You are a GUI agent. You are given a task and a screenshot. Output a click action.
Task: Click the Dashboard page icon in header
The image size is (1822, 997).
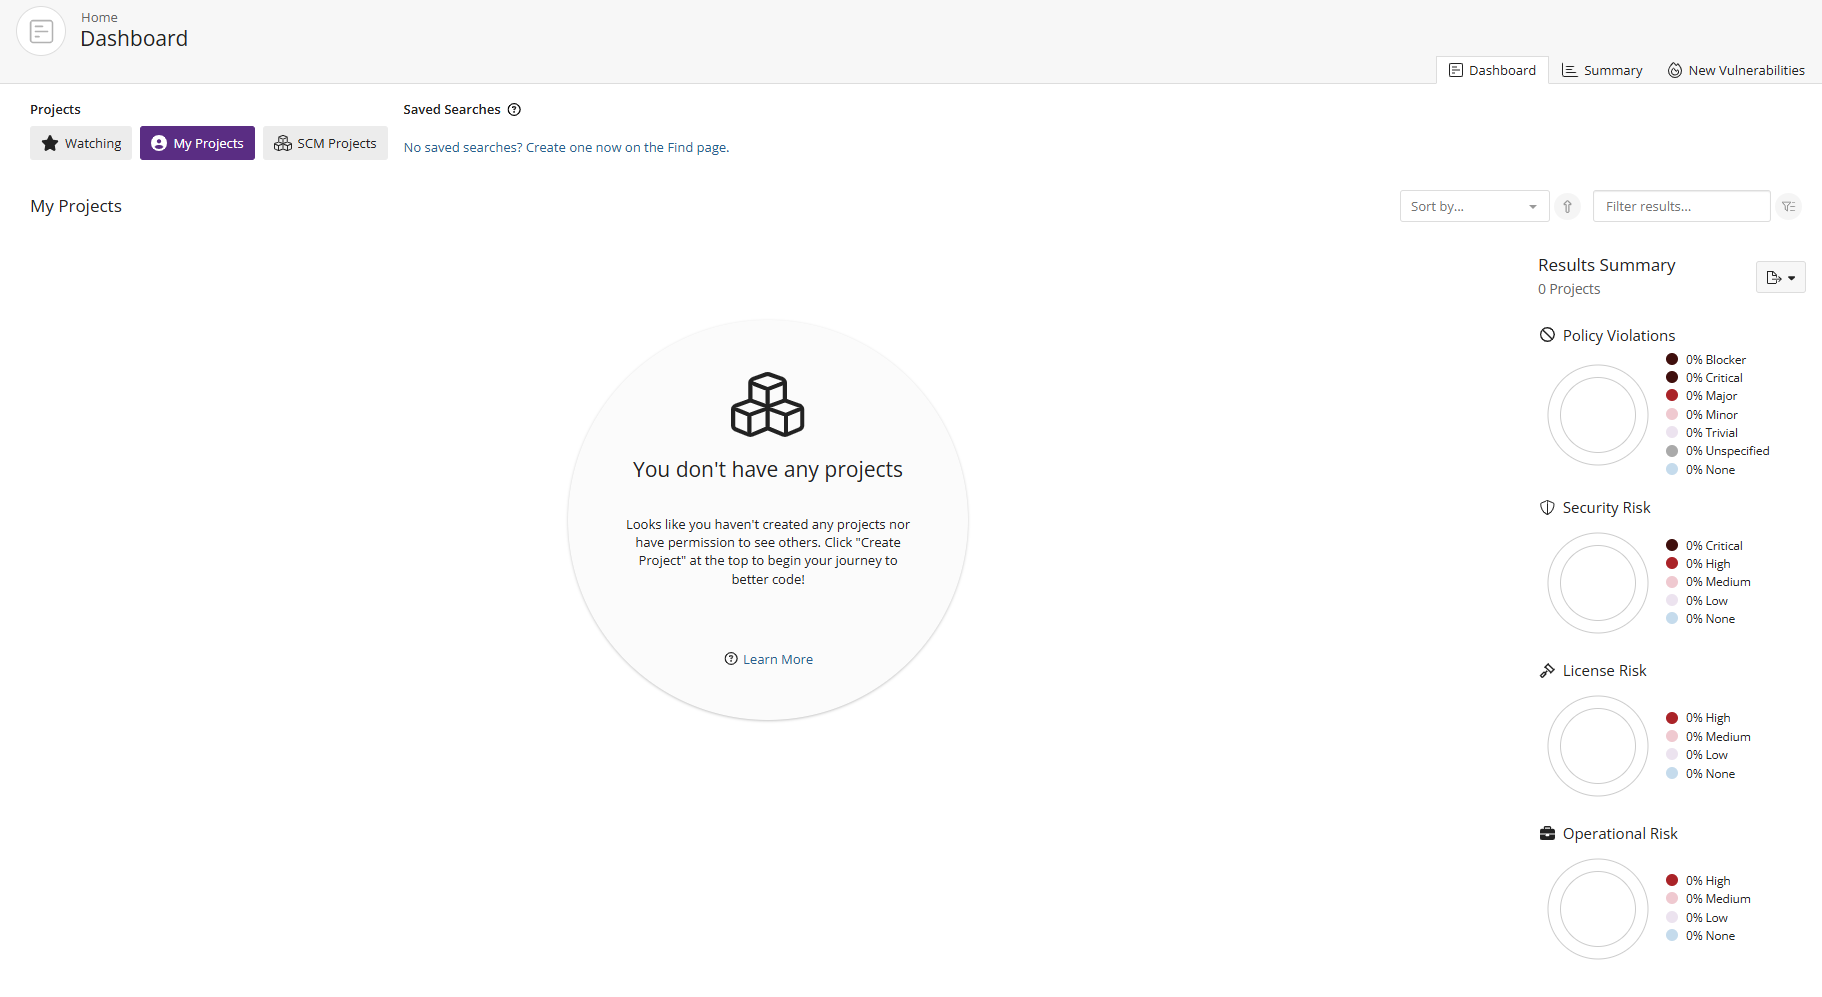point(41,32)
